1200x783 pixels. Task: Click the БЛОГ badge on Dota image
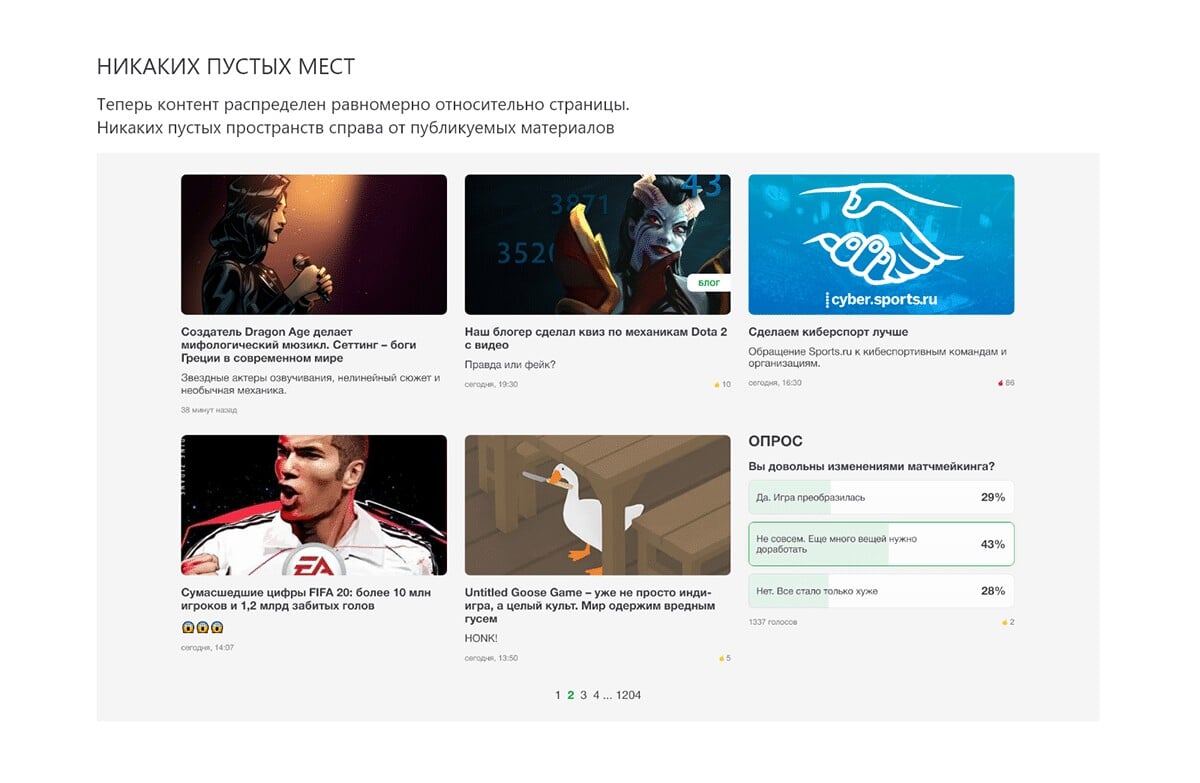tap(709, 283)
